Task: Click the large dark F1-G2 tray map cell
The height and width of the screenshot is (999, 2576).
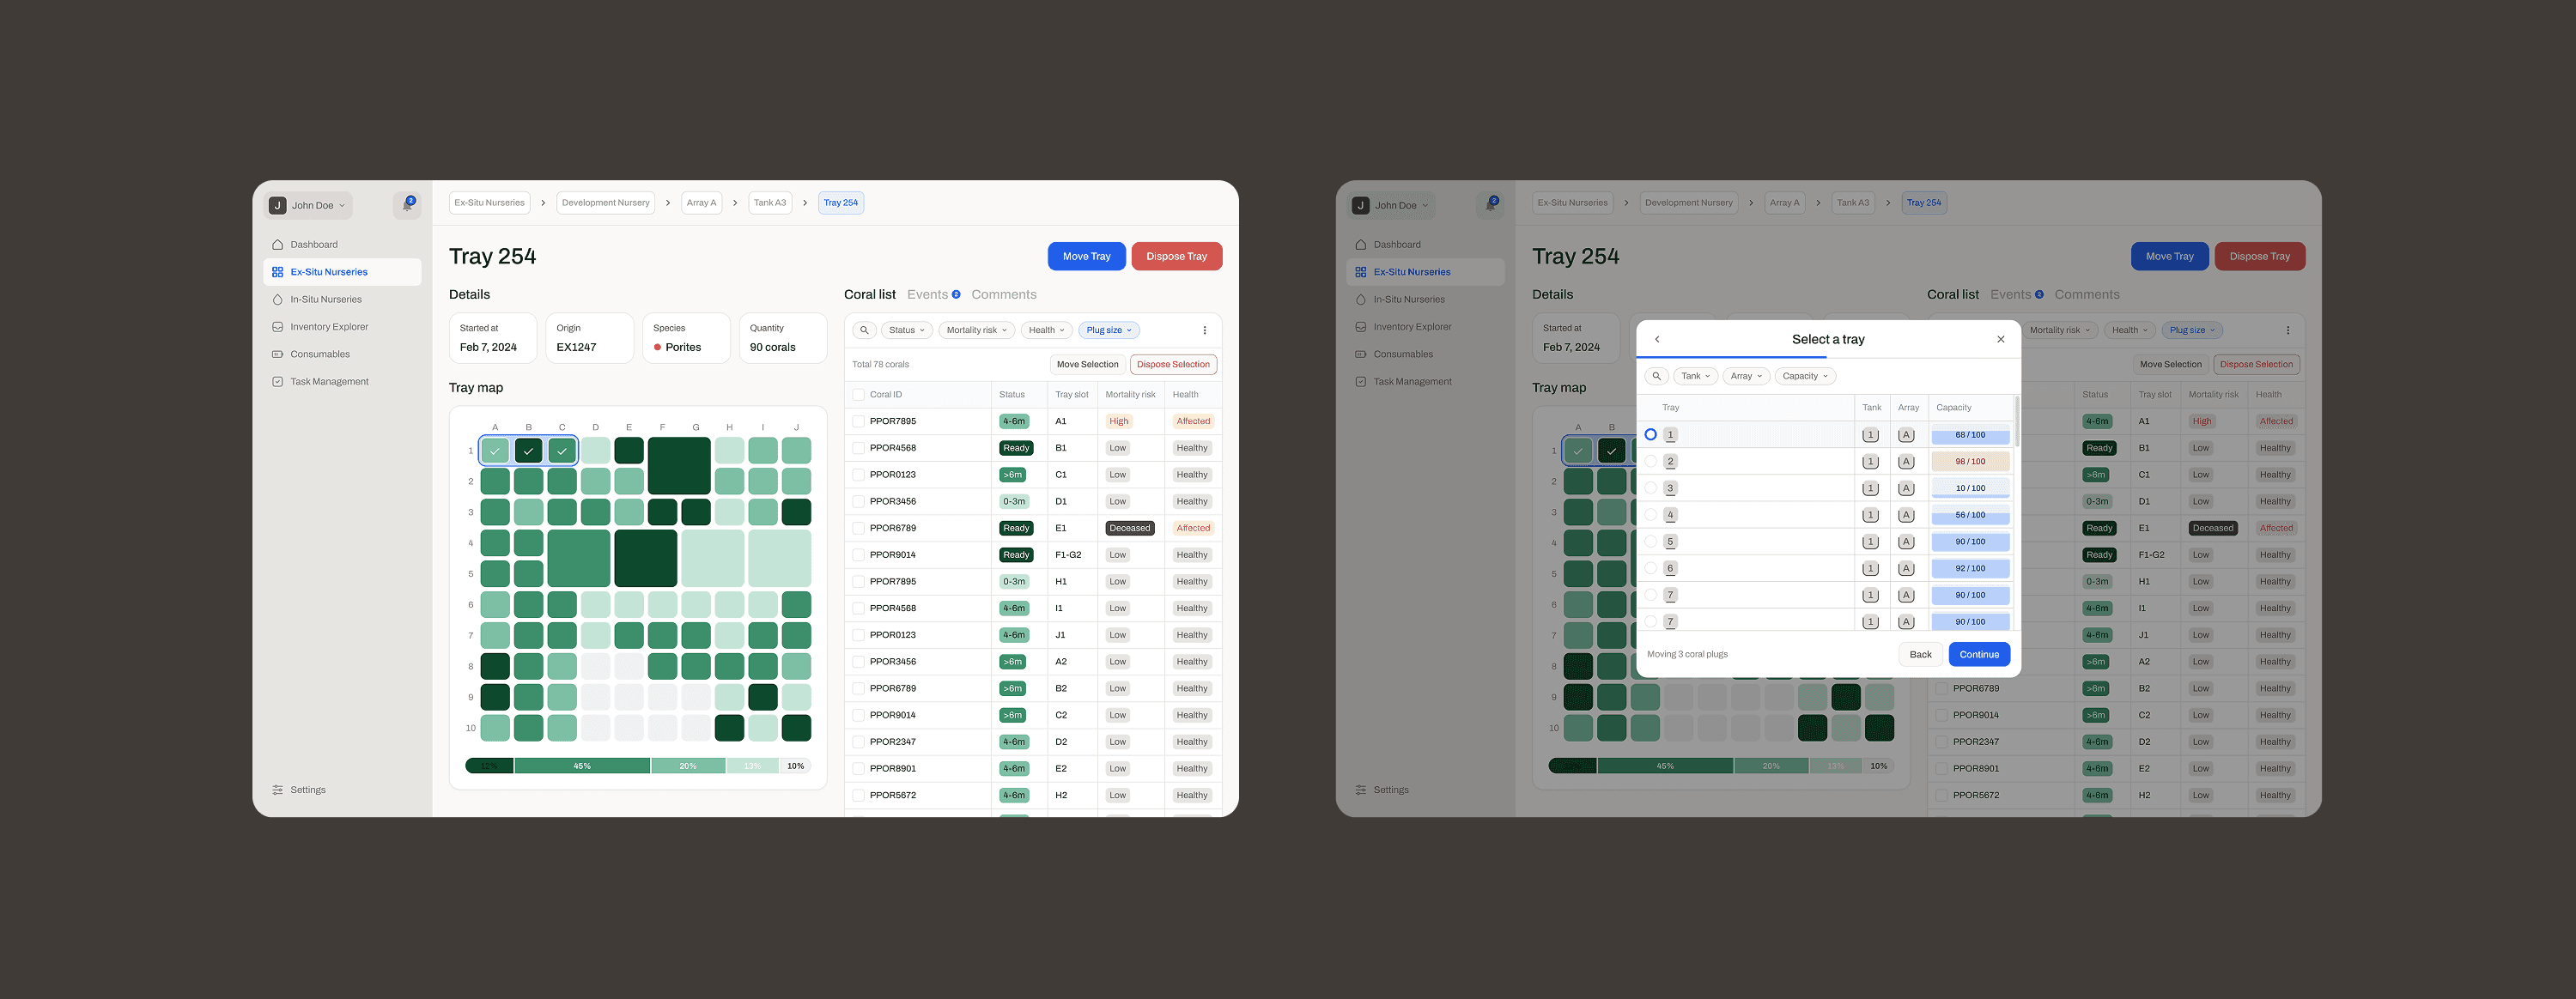Action: click(679, 465)
